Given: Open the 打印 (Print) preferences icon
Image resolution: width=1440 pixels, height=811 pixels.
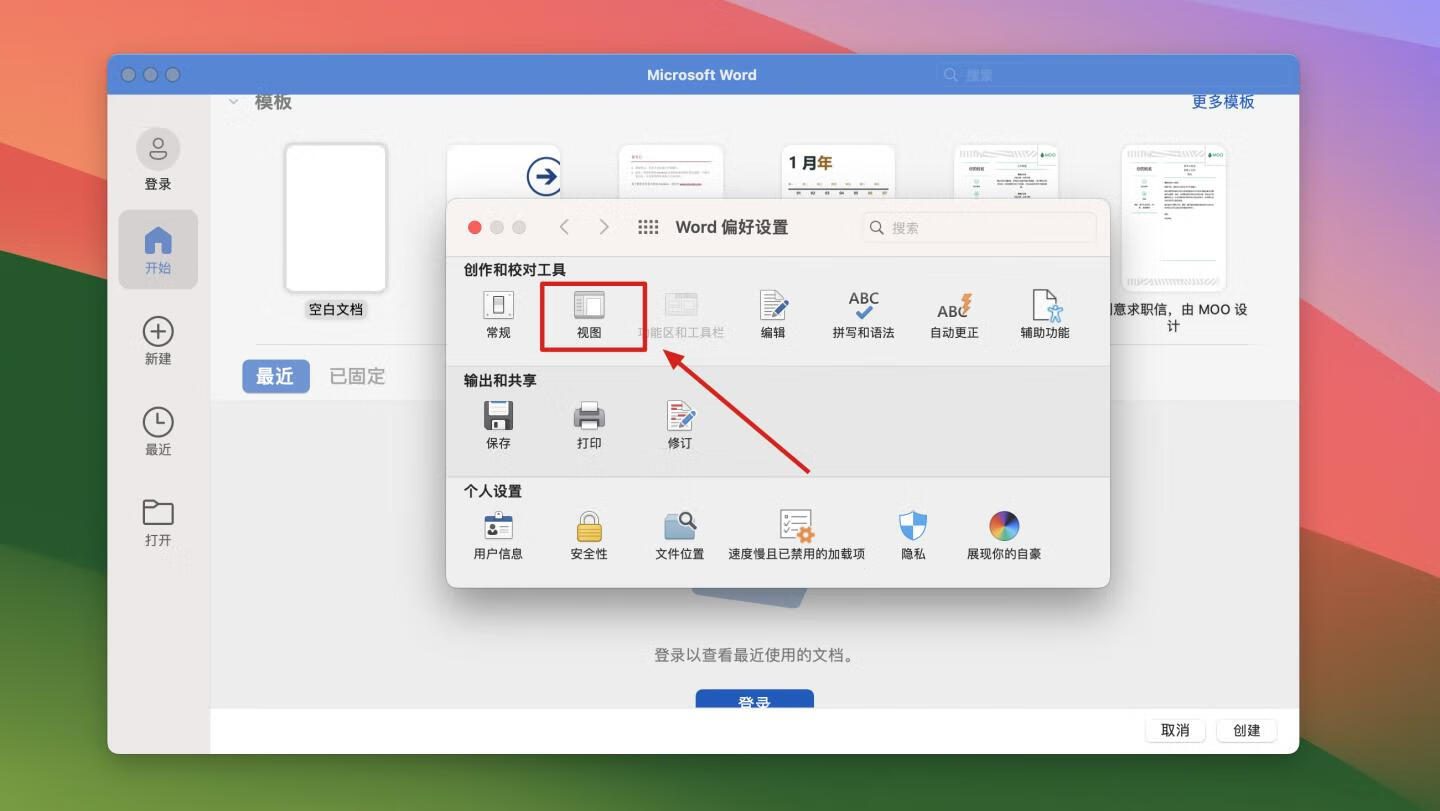Looking at the screenshot, I should pos(589,416).
